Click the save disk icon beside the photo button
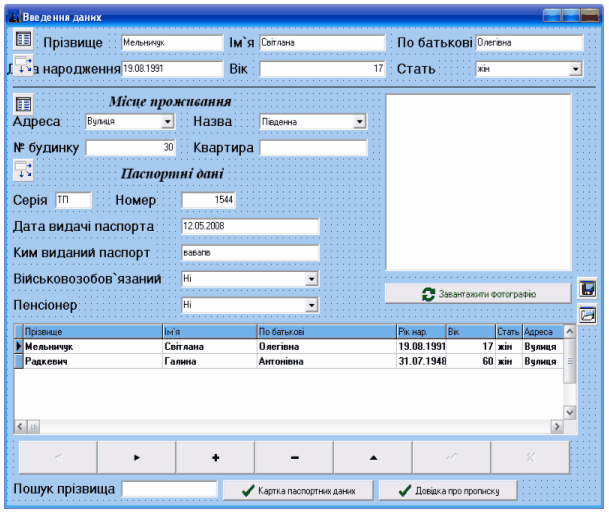Screen dimensions: 609x512 [588, 290]
